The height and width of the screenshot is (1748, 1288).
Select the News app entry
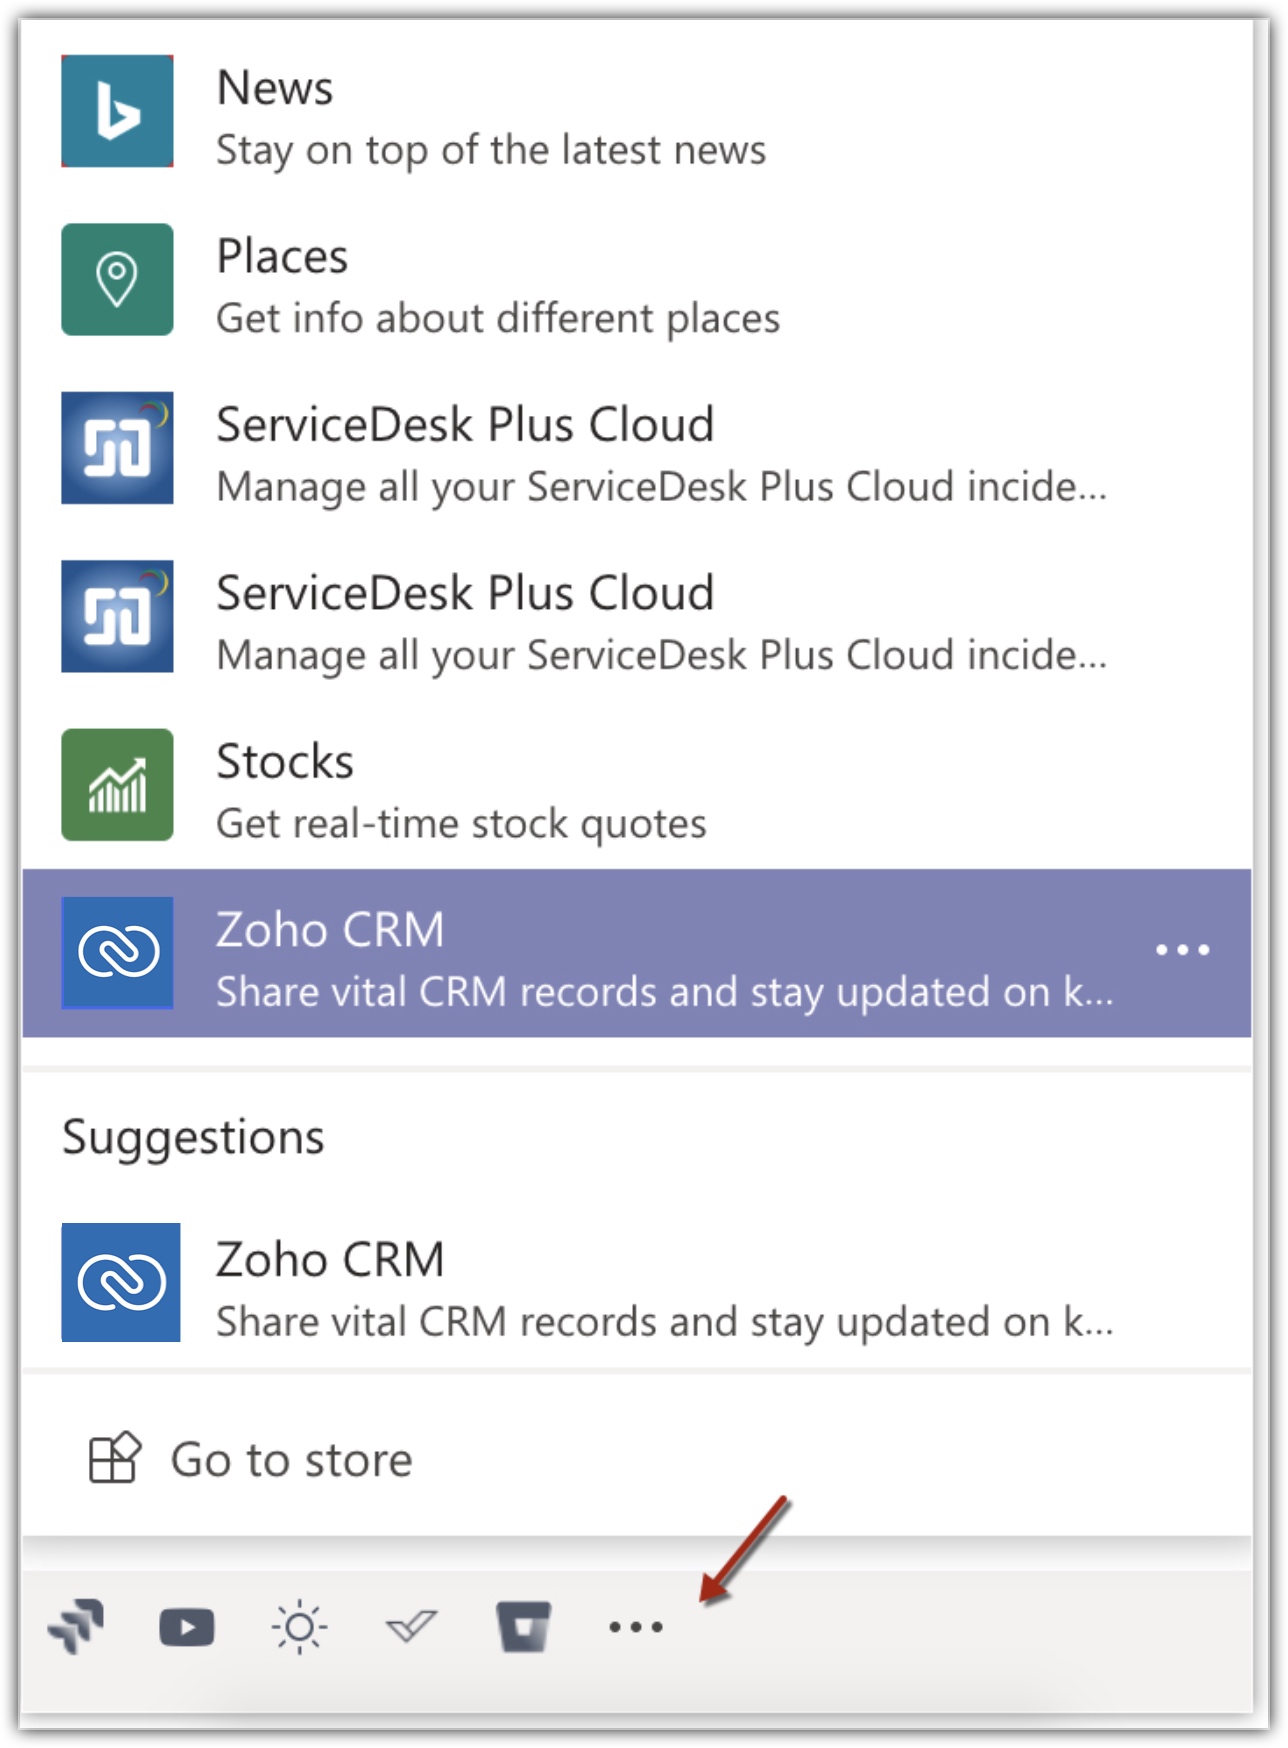(637, 111)
